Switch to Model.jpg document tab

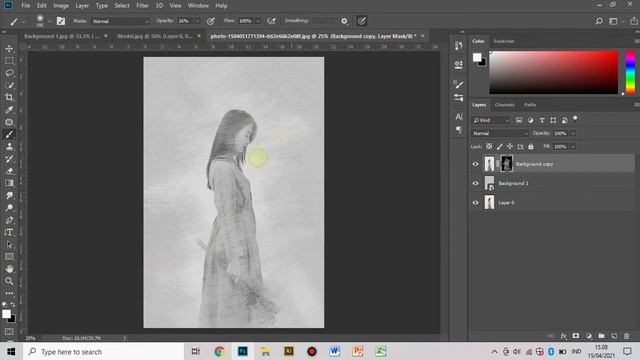[155, 36]
